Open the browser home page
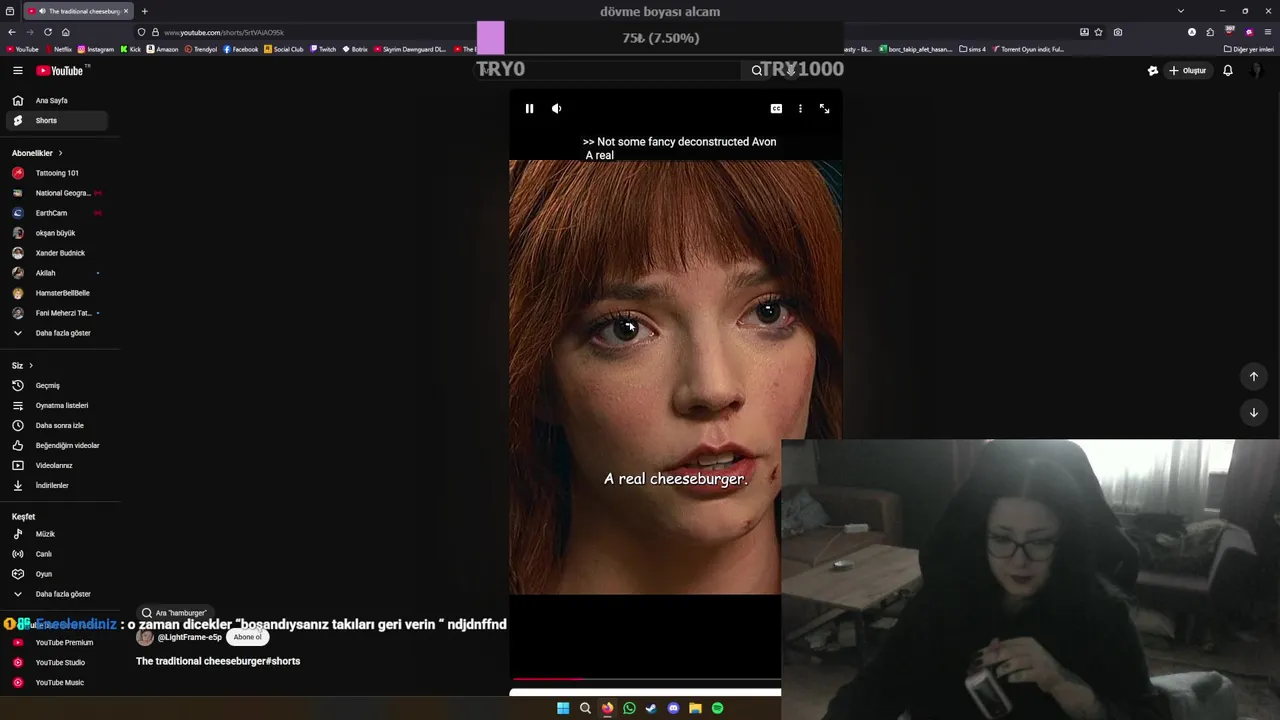Viewport: 1280px width, 720px height. (x=66, y=32)
